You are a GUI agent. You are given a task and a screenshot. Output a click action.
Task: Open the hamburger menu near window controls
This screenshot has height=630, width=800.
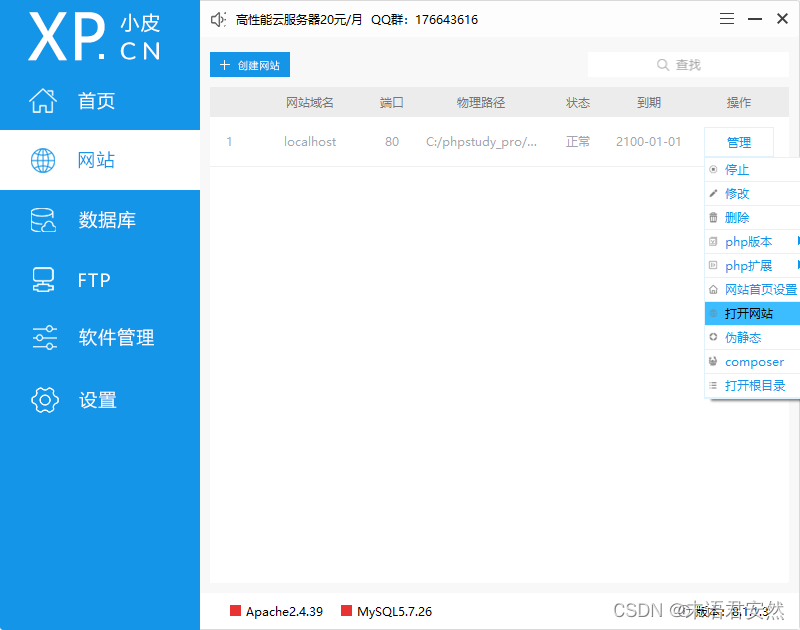click(727, 18)
